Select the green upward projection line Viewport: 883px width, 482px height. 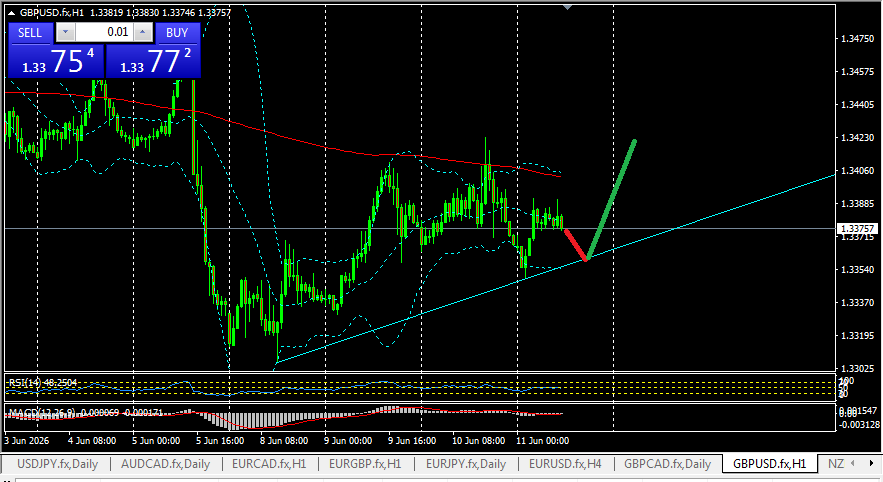point(611,199)
